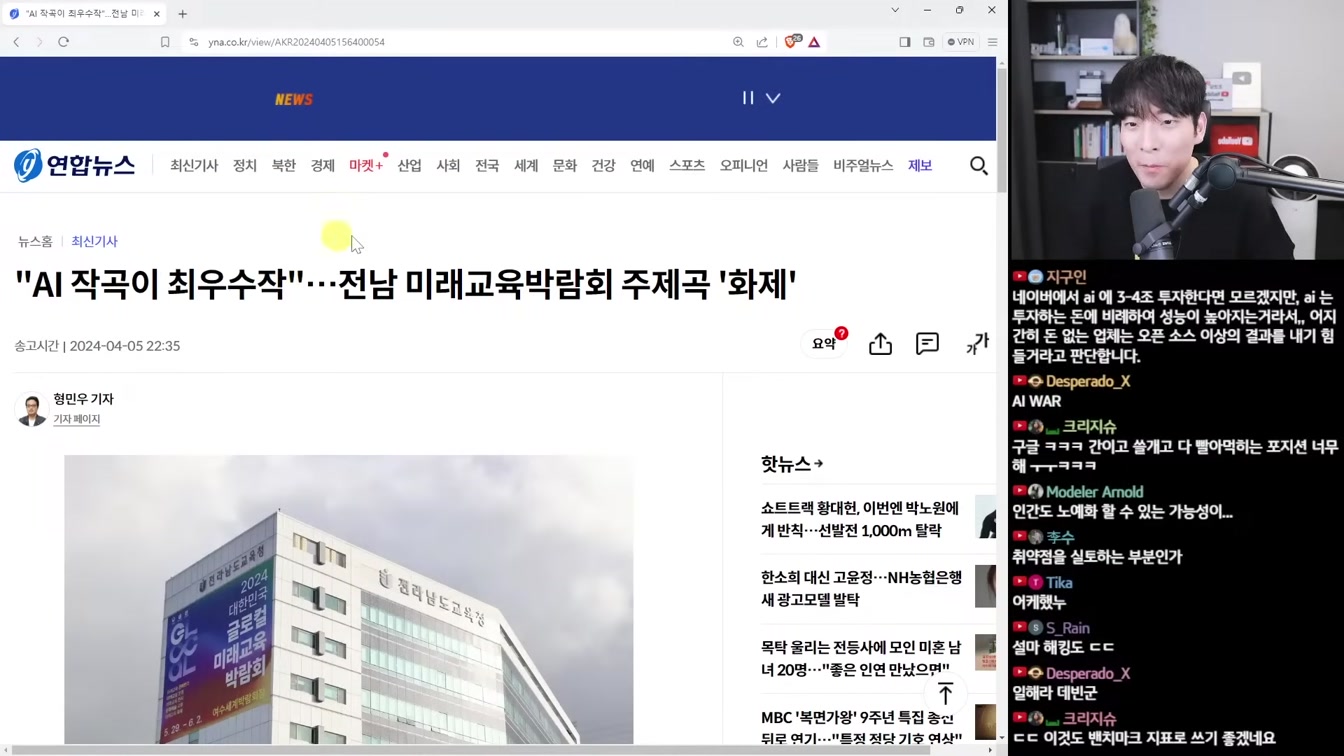Image resolution: width=1344 pixels, height=756 pixels.
Task: Open the 스포츠 section
Action: click(x=687, y=165)
